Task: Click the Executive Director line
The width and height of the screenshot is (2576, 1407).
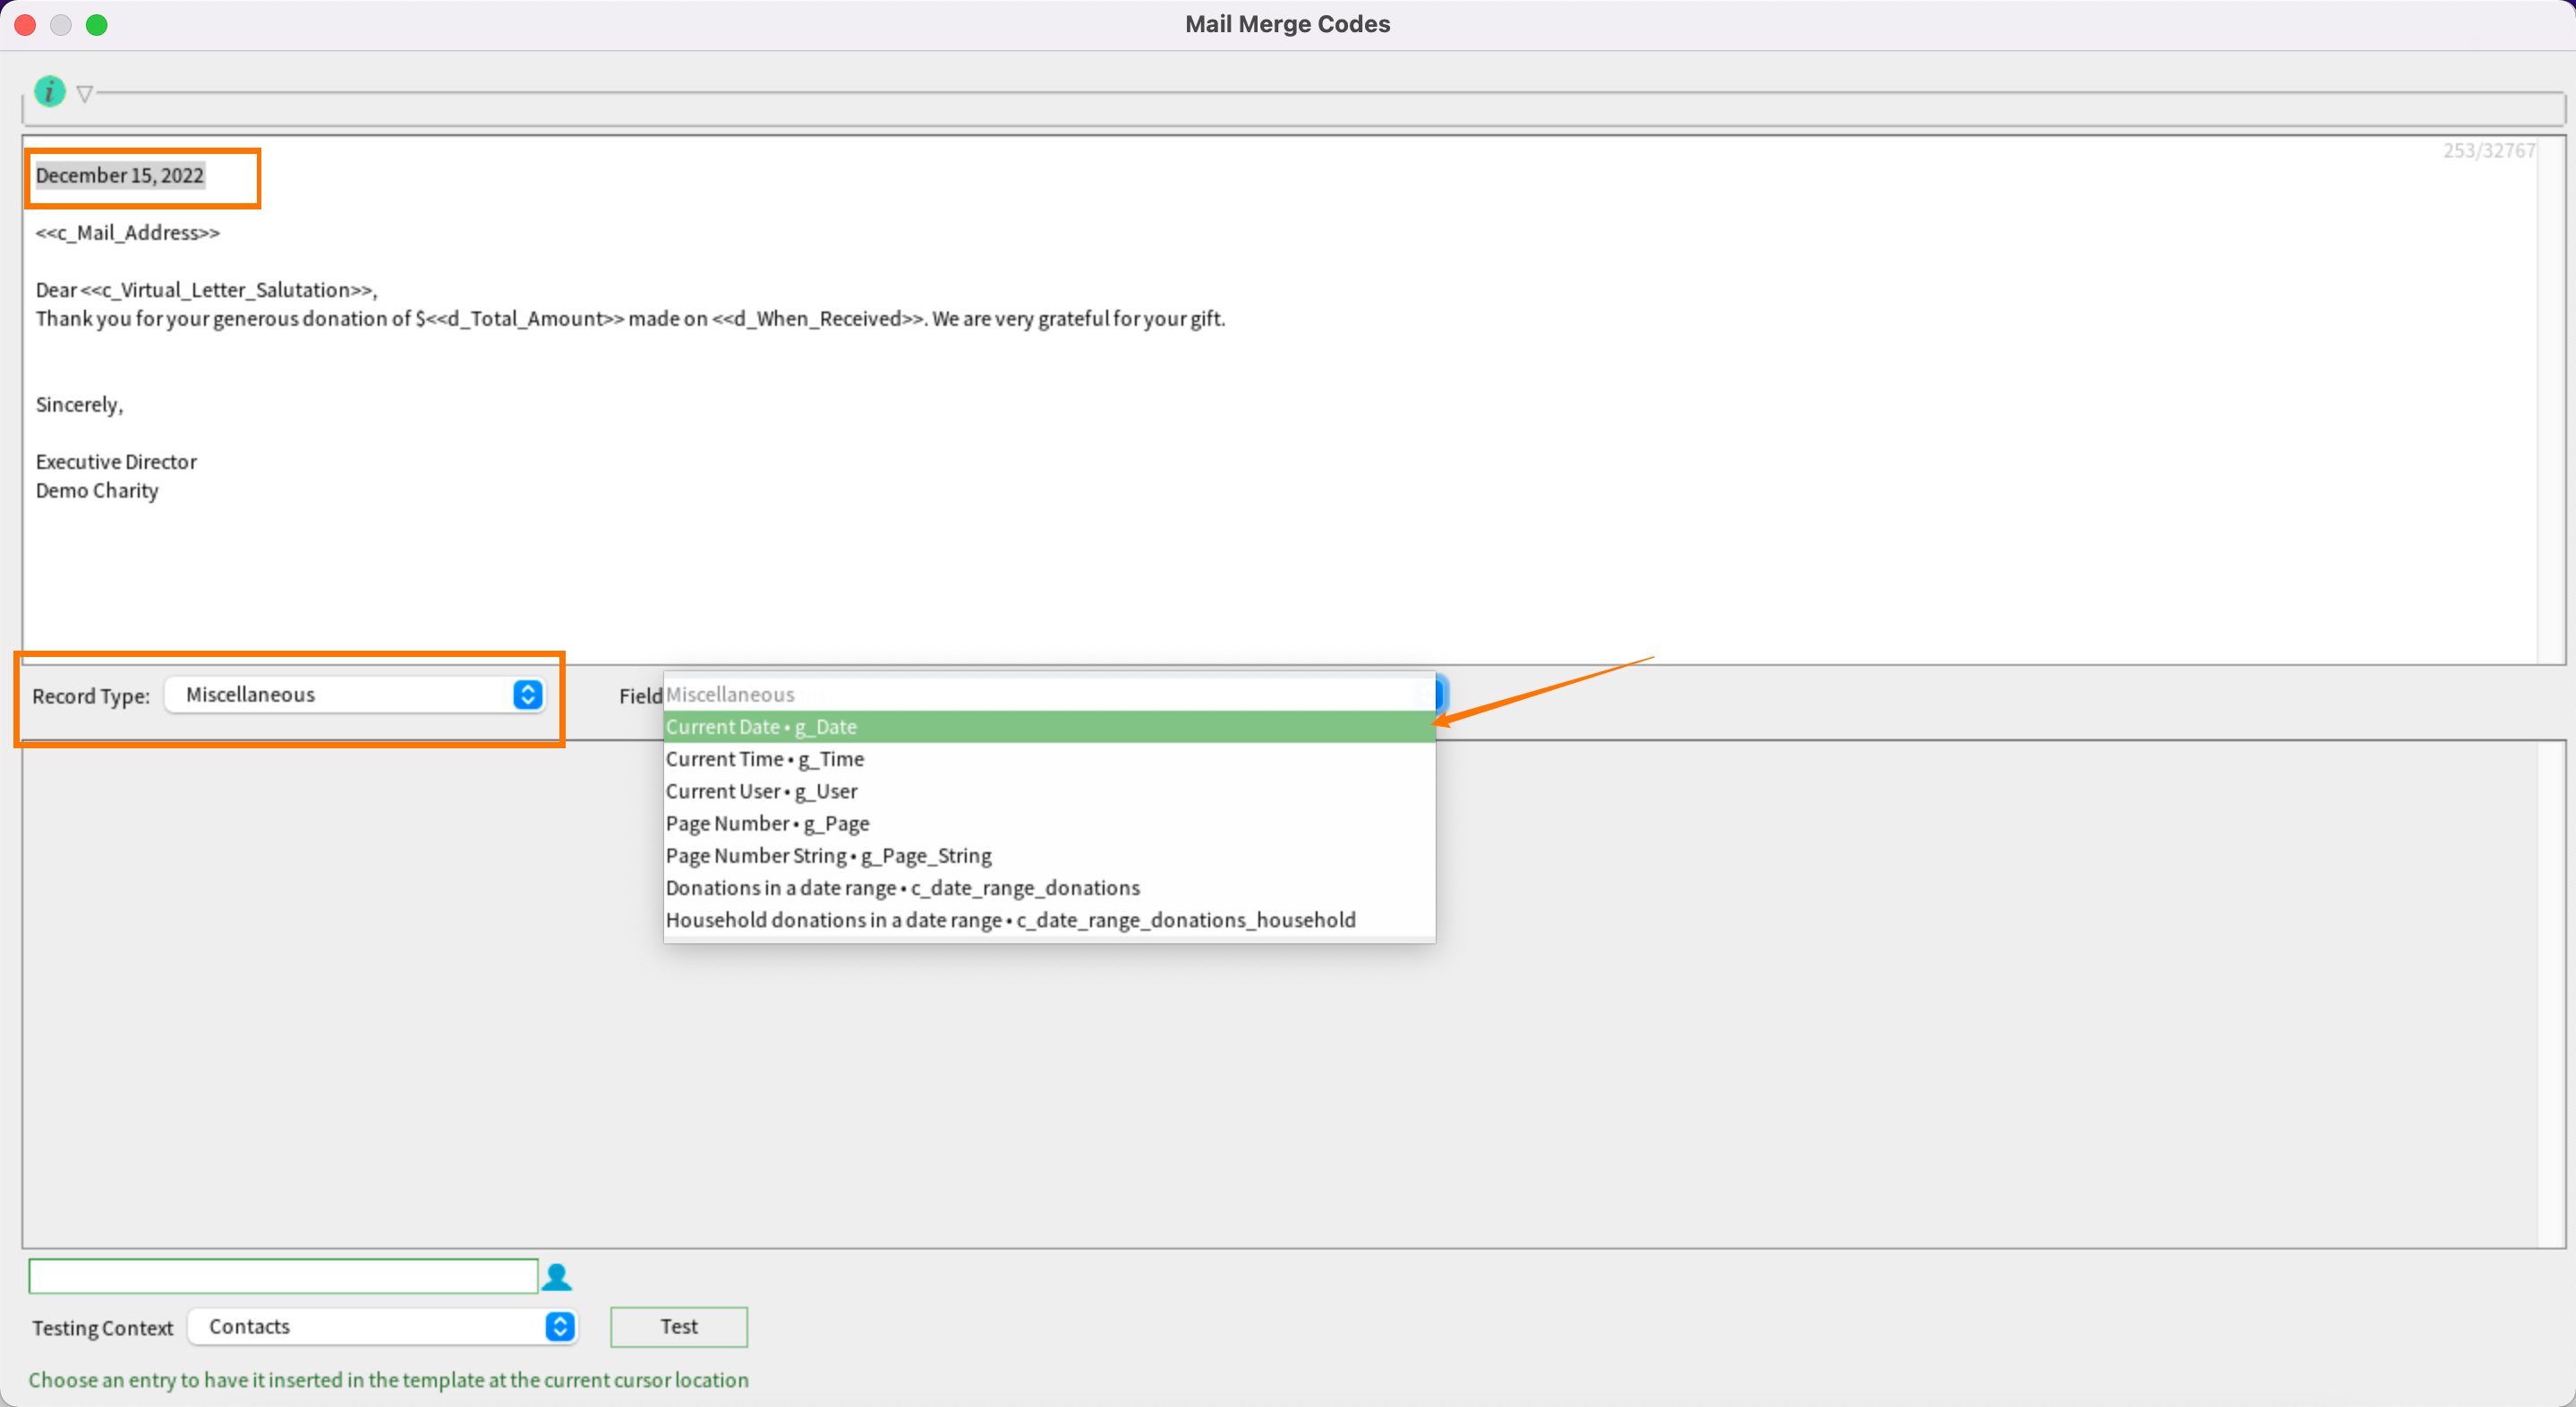Action: click(116, 462)
